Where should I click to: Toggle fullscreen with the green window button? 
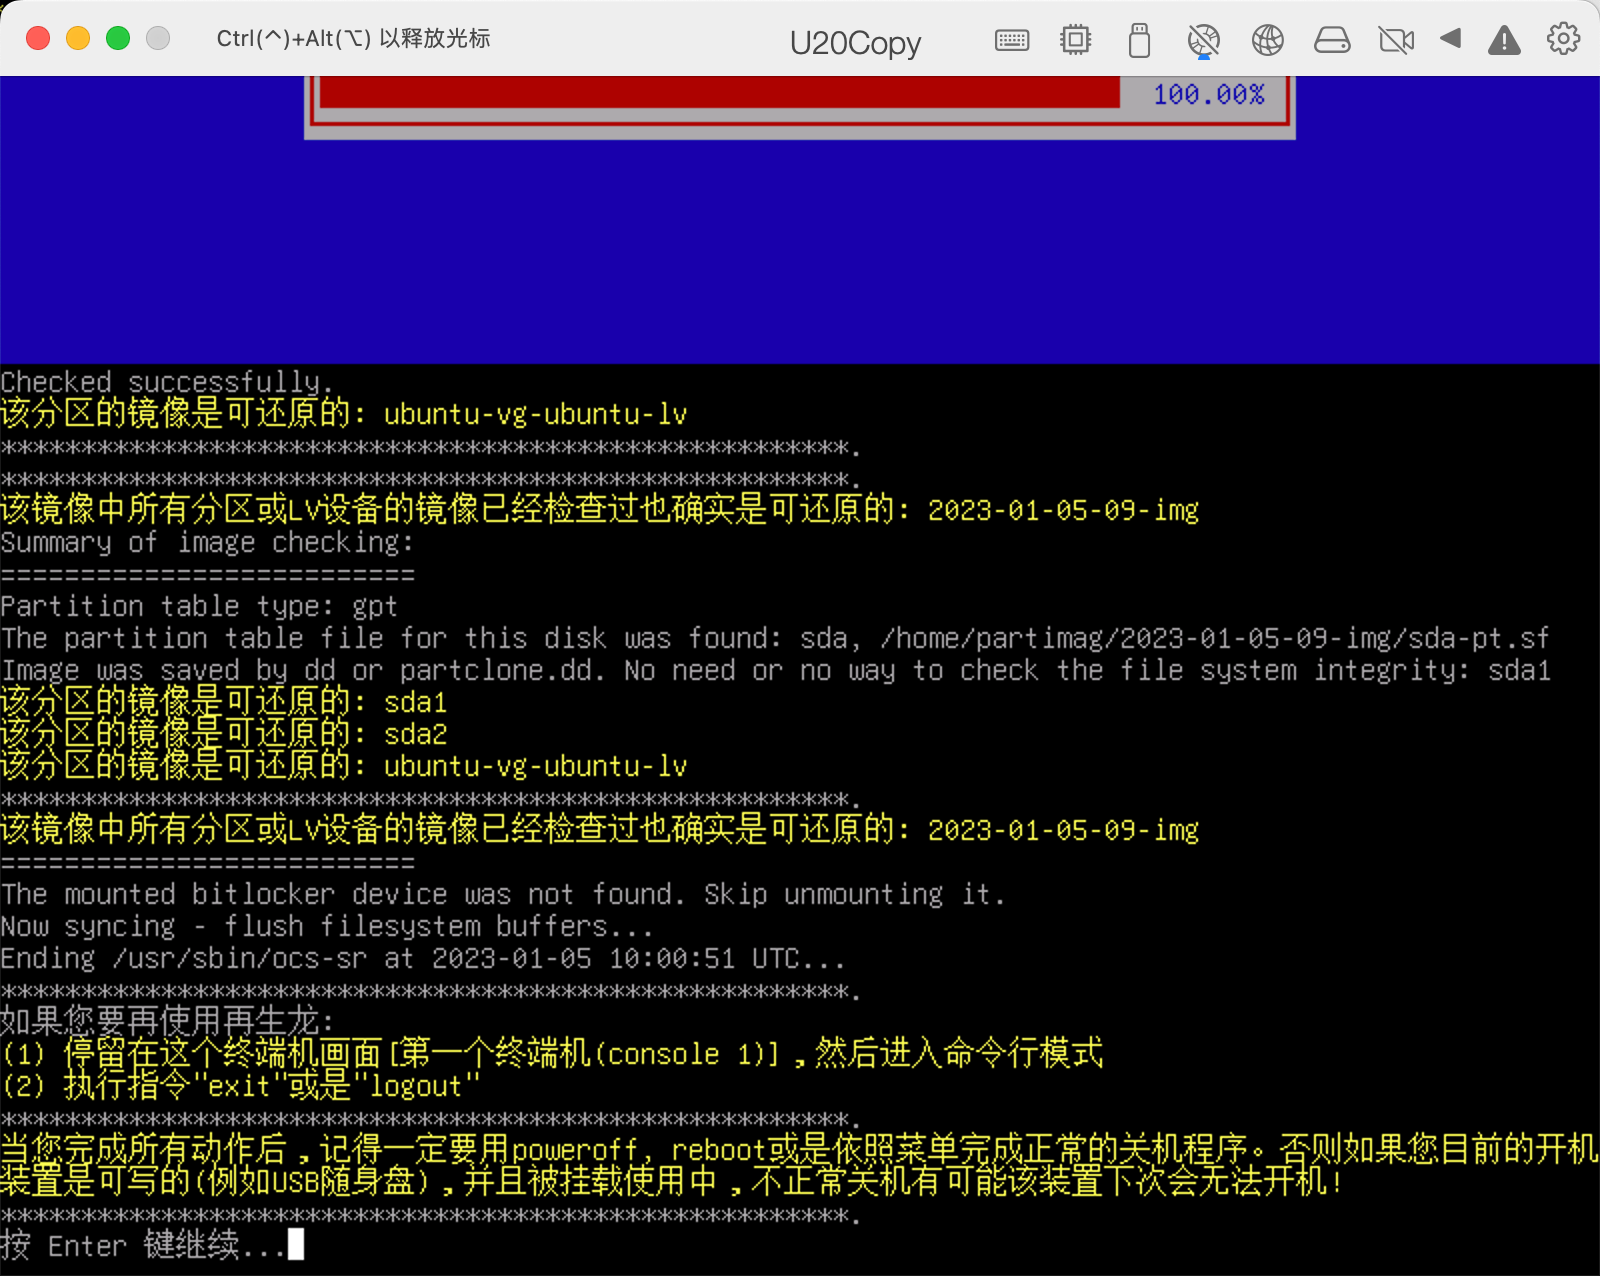(x=117, y=37)
